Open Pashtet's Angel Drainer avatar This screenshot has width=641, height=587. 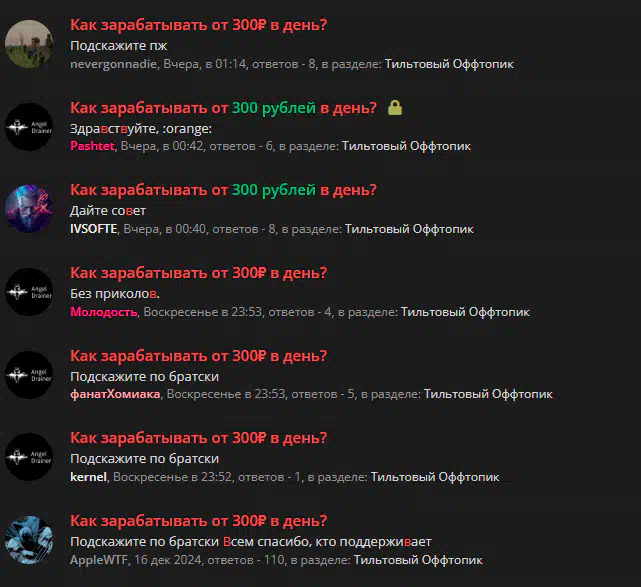(x=29, y=127)
